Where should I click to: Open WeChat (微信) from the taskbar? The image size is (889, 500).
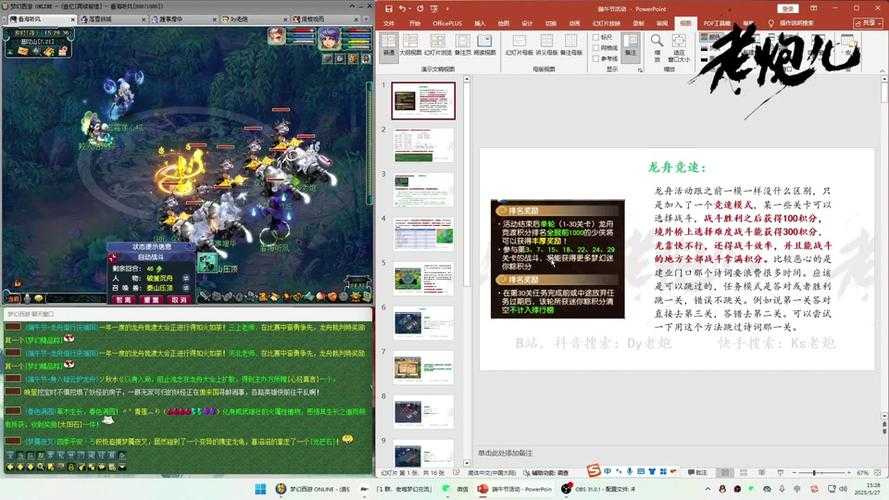pos(456,489)
